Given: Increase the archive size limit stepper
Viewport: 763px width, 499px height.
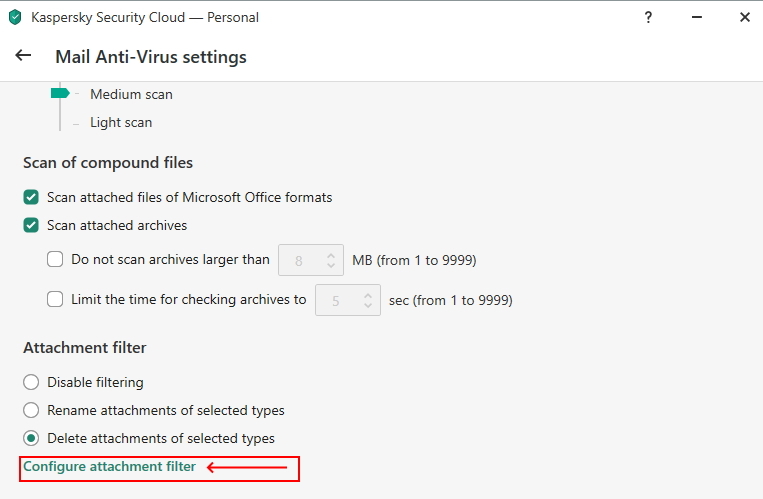Looking at the screenshot, I should (331, 254).
